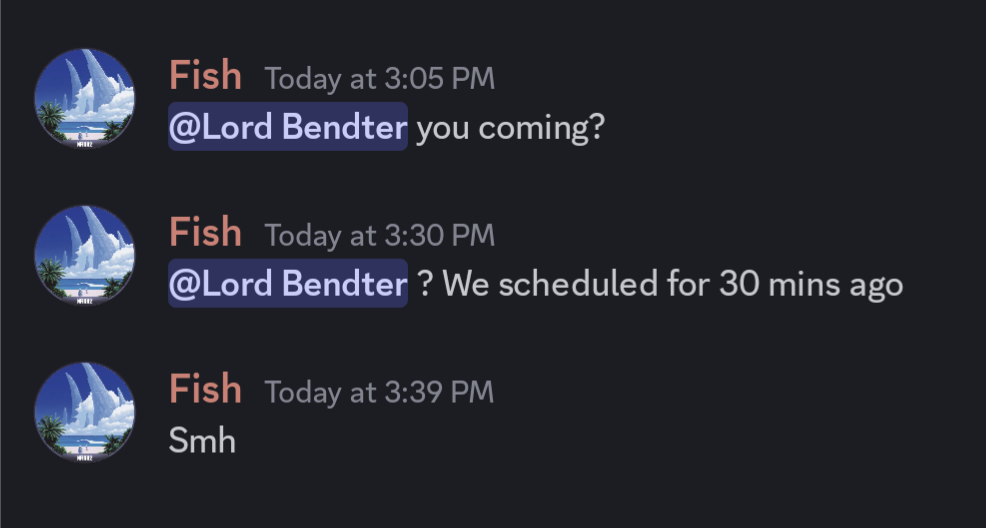Select the 'We scheduled for 30 mins ago' text
This screenshot has height=528, width=986.
click(x=673, y=284)
